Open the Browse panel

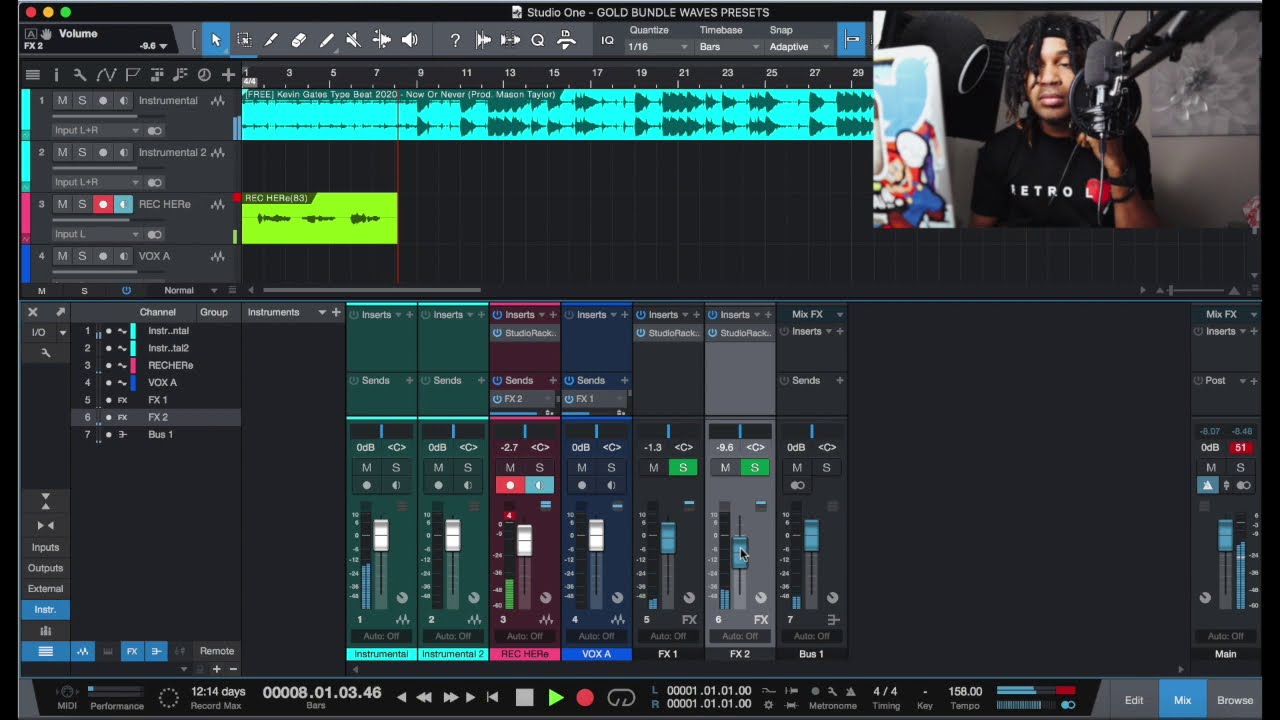click(x=1235, y=700)
